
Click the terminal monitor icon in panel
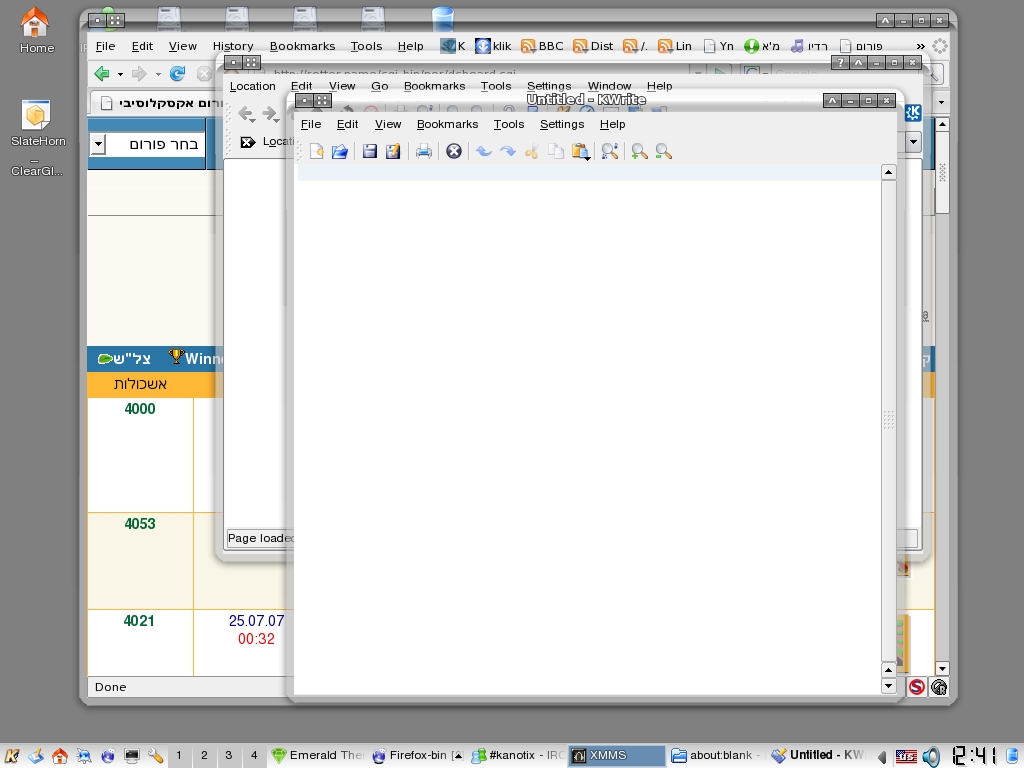coord(131,756)
